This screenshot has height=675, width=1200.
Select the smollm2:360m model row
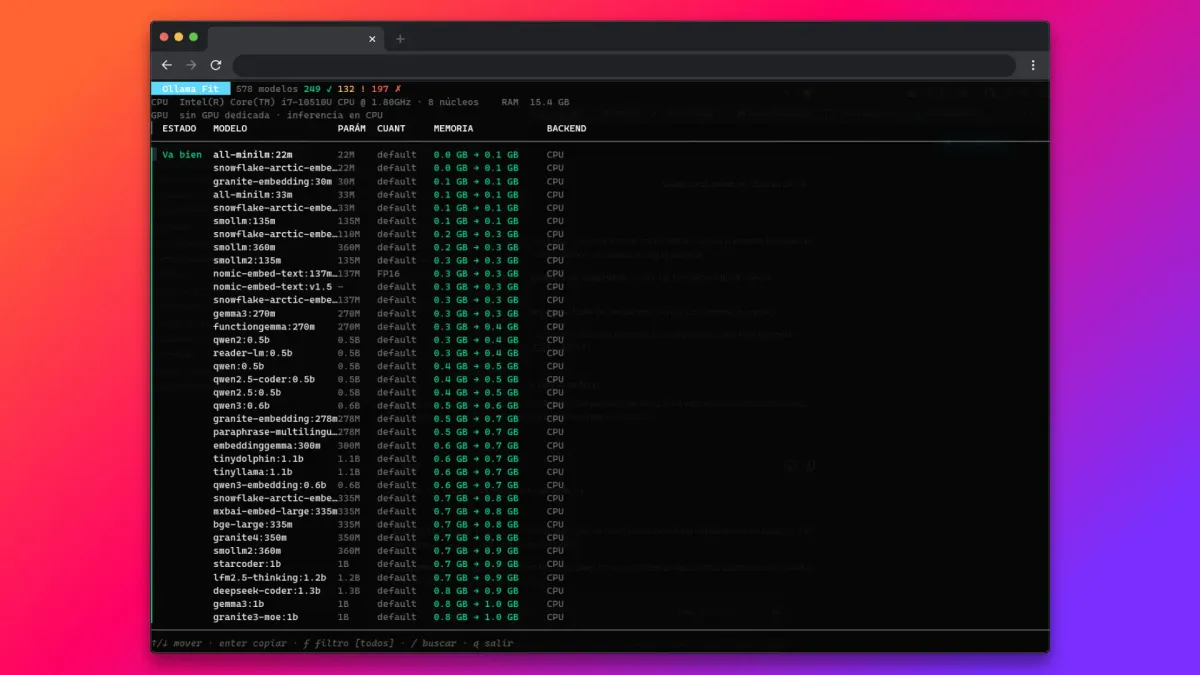coord(390,550)
